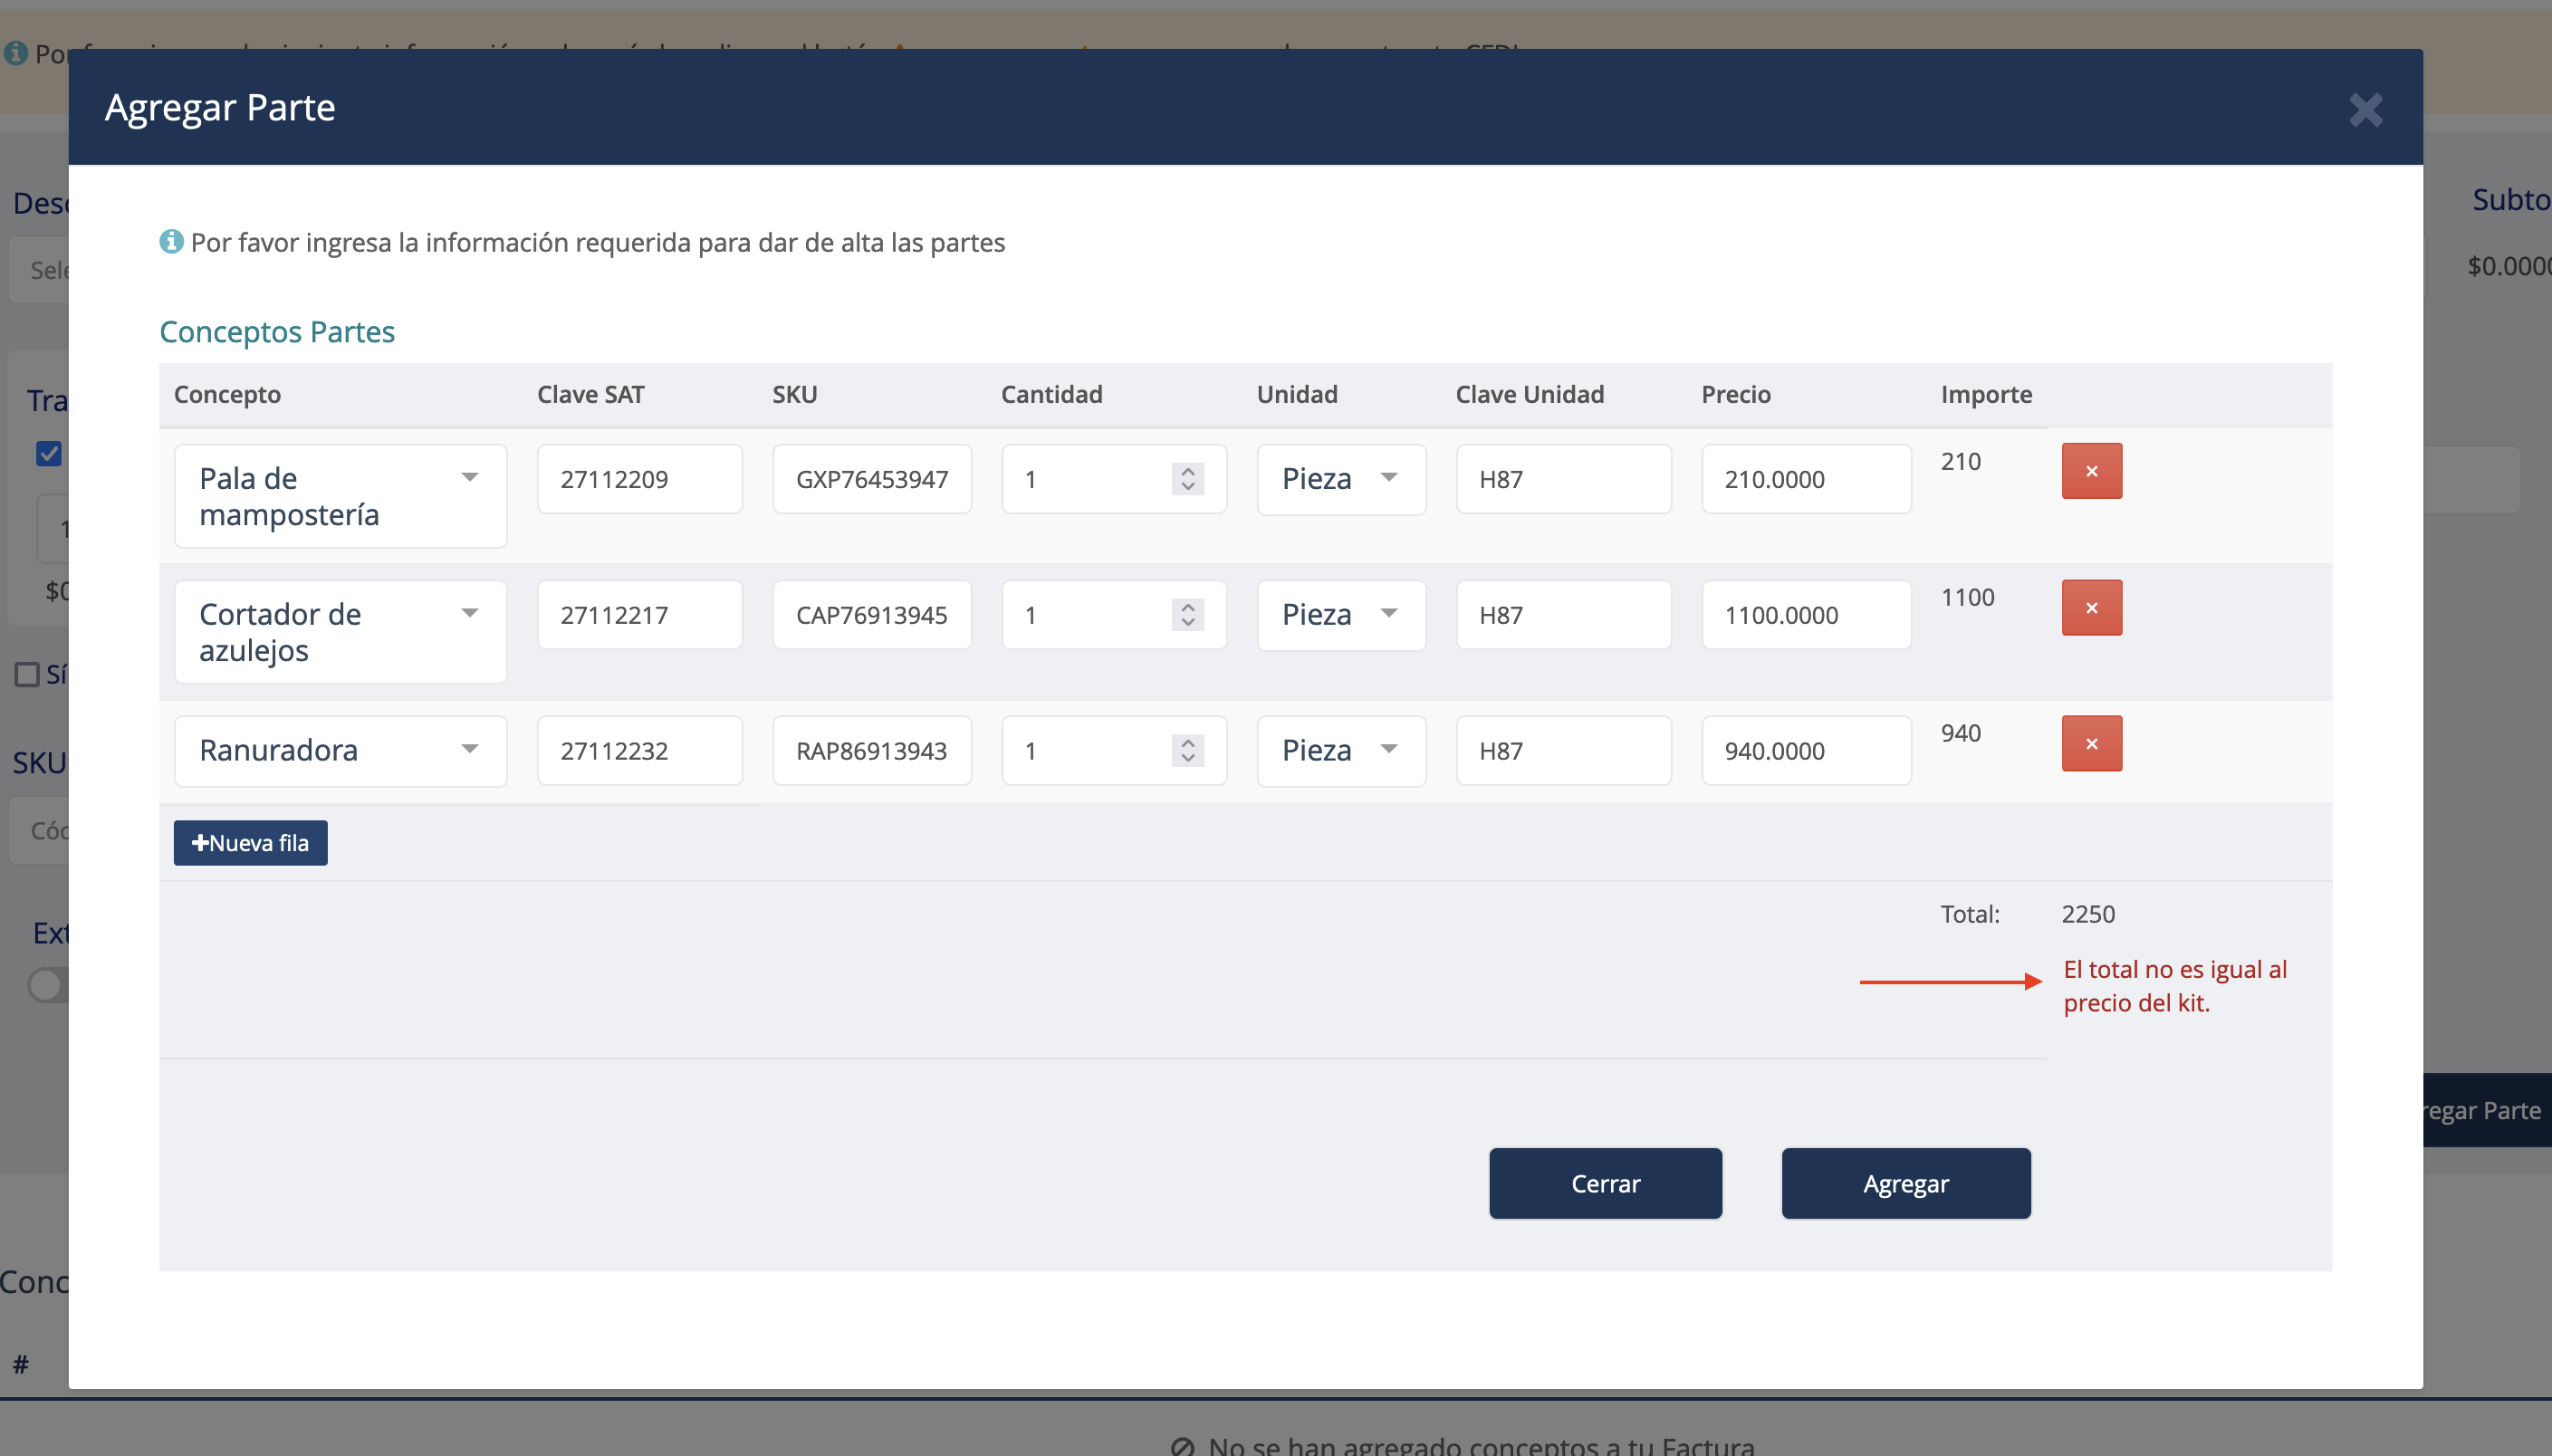Screen dimensions: 2552x1456
Task: Click the Conceptos Partes heading
Action: 277,331
